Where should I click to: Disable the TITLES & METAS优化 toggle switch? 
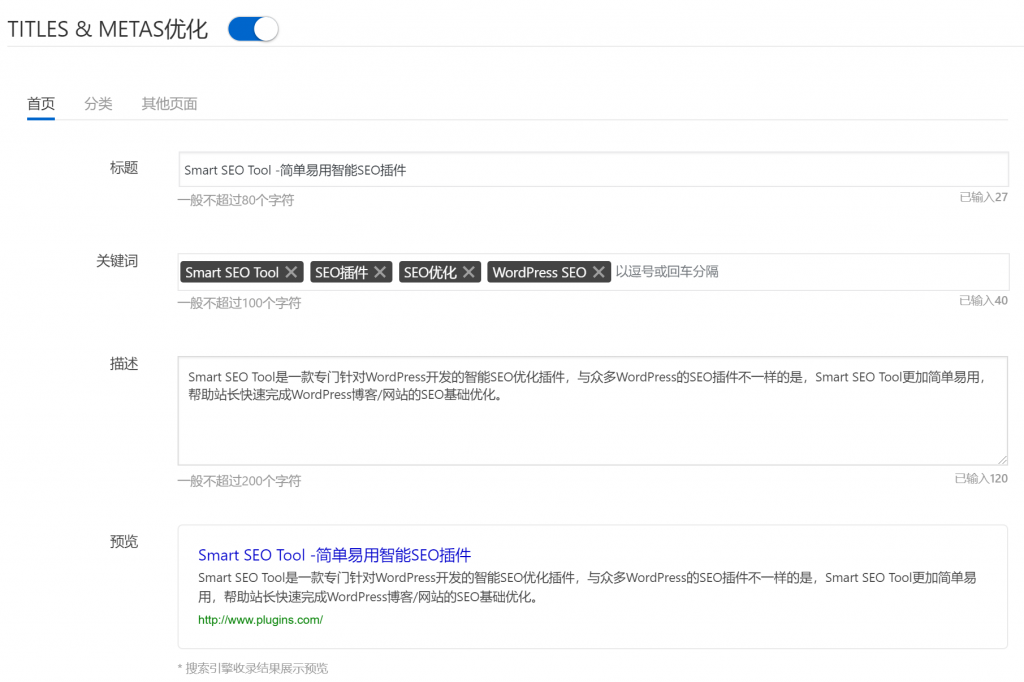pyautogui.click(x=252, y=29)
